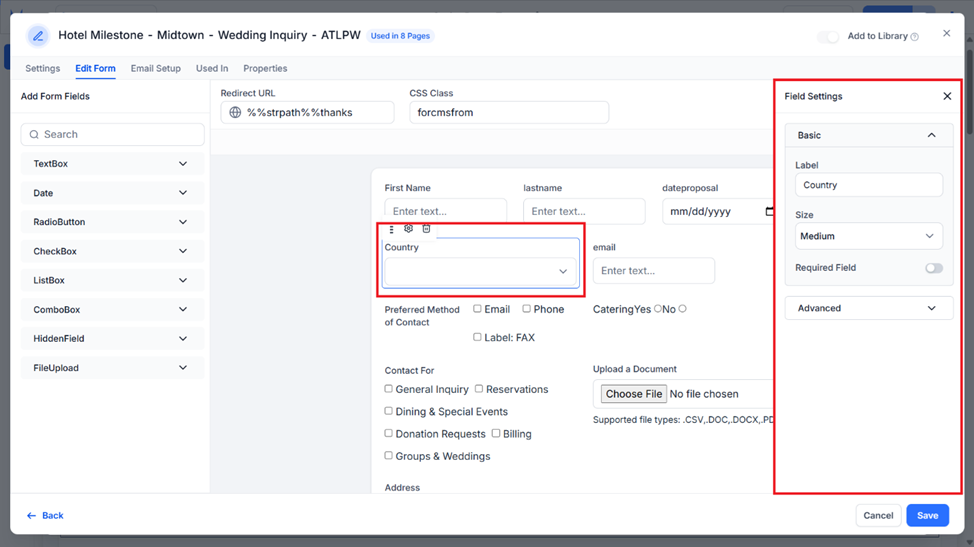Select the Catering No radio button

[682, 309]
